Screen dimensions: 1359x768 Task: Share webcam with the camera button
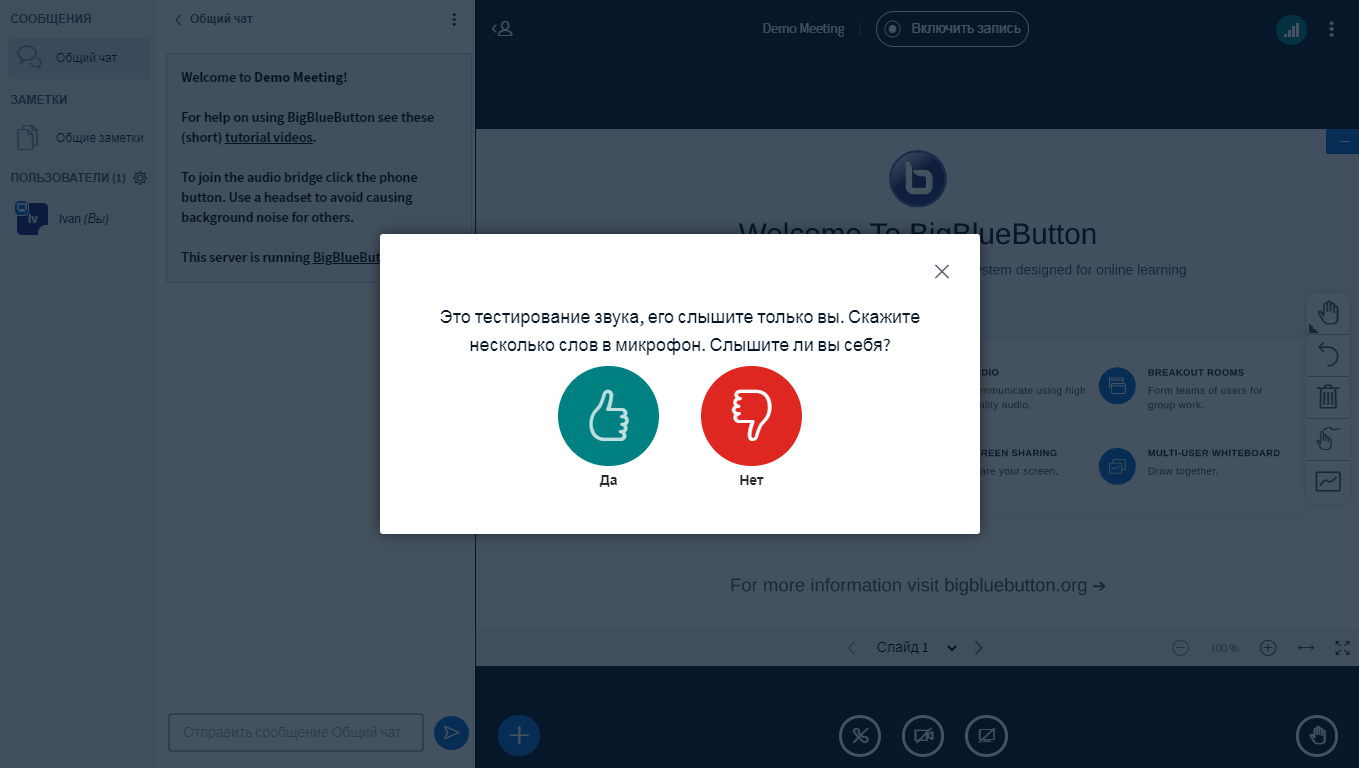pos(923,736)
